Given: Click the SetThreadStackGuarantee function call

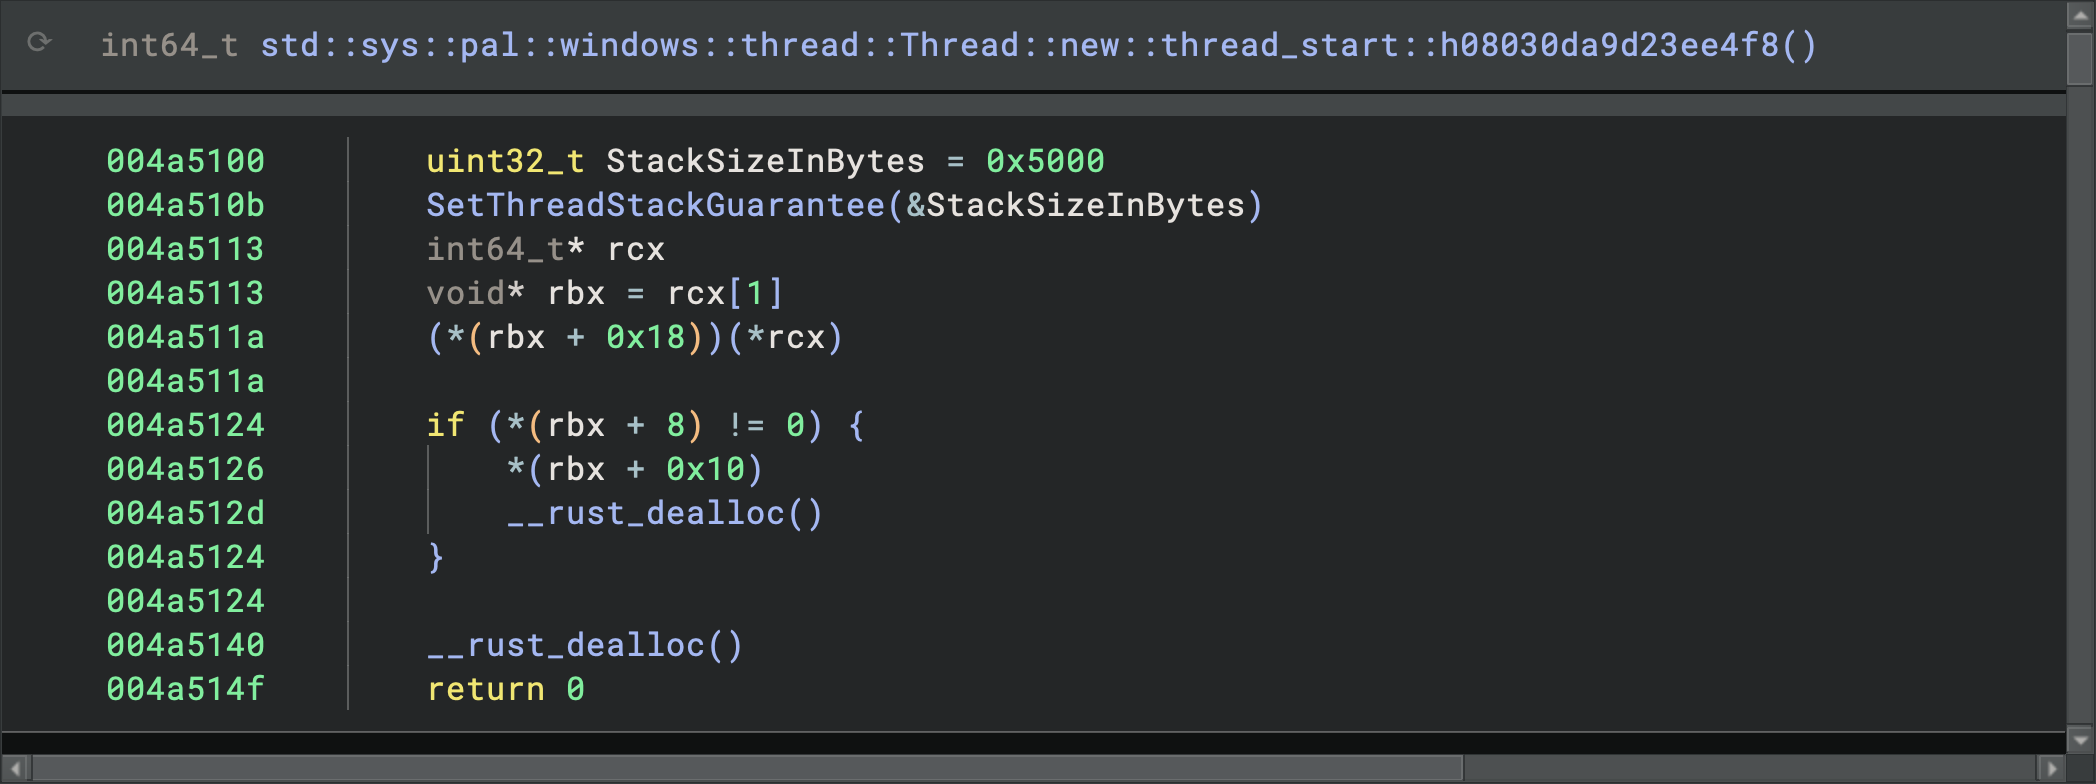Looking at the screenshot, I should click(x=656, y=205).
